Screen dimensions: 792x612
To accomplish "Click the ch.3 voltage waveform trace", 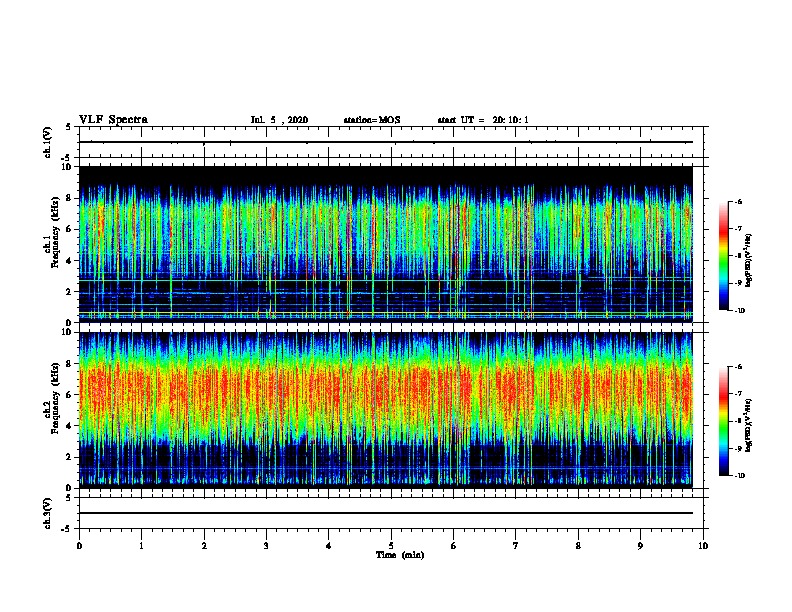I will (386, 513).
